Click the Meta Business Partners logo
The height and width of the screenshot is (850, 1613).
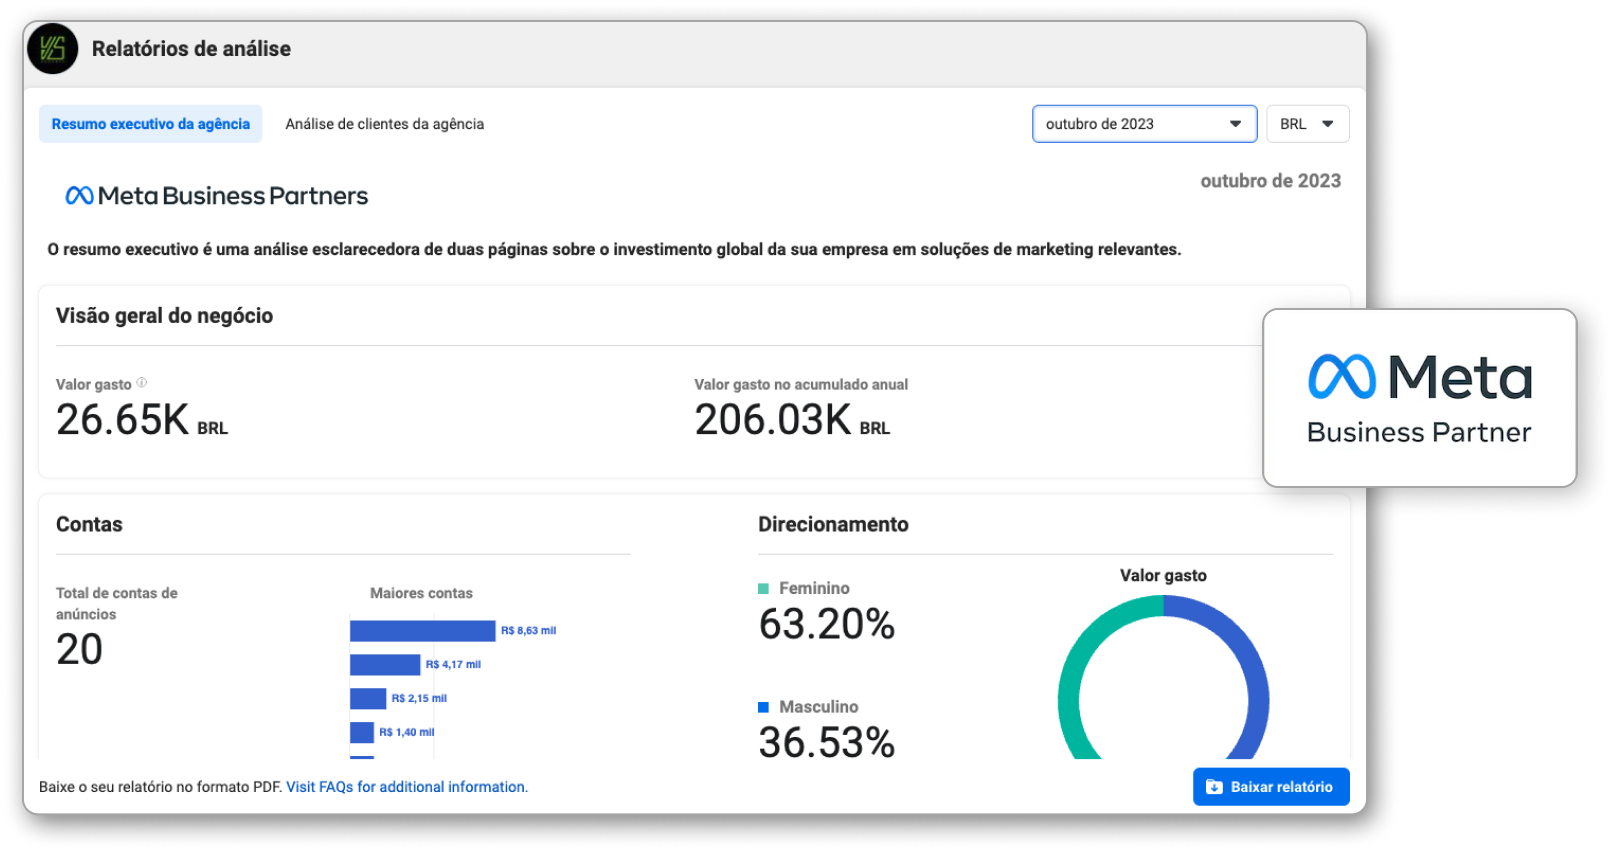pyautogui.click(x=217, y=196)
